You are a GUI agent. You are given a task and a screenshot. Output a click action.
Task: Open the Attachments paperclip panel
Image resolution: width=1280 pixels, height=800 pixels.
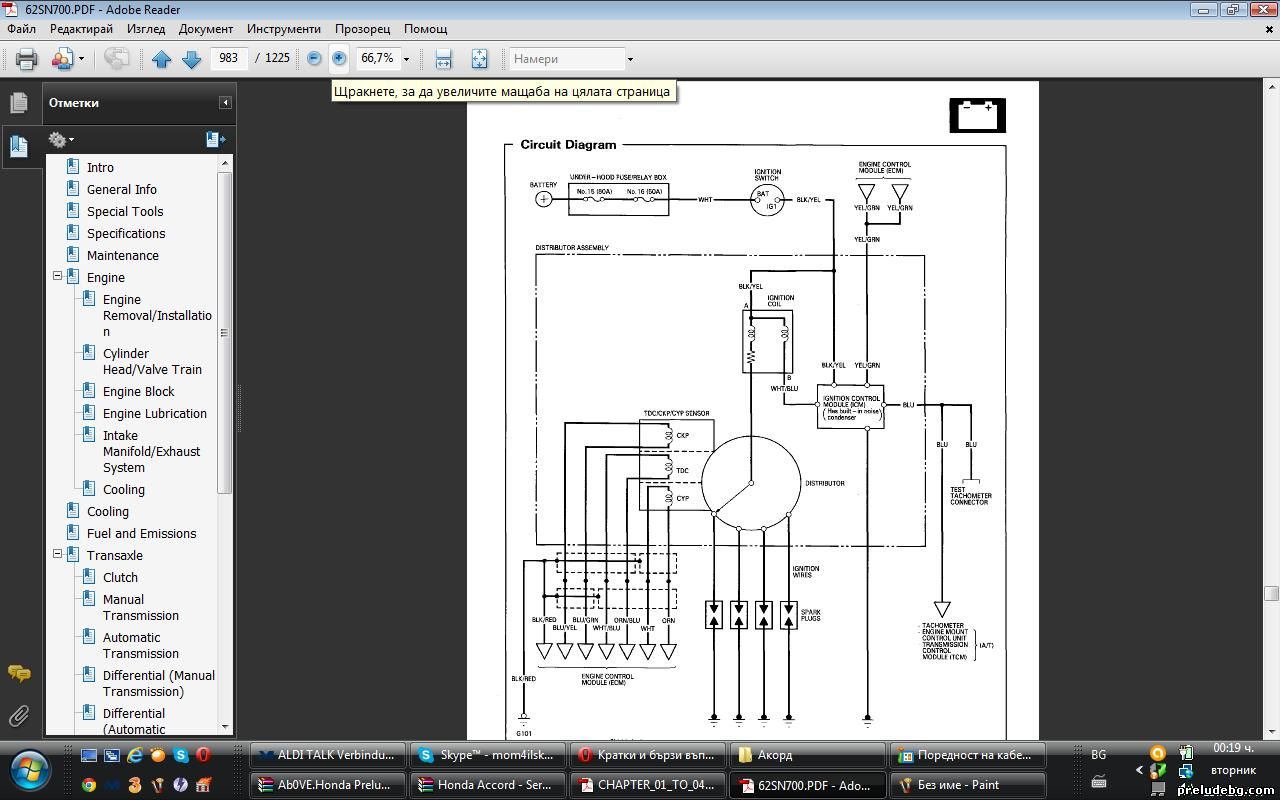(x=18, y=716)
